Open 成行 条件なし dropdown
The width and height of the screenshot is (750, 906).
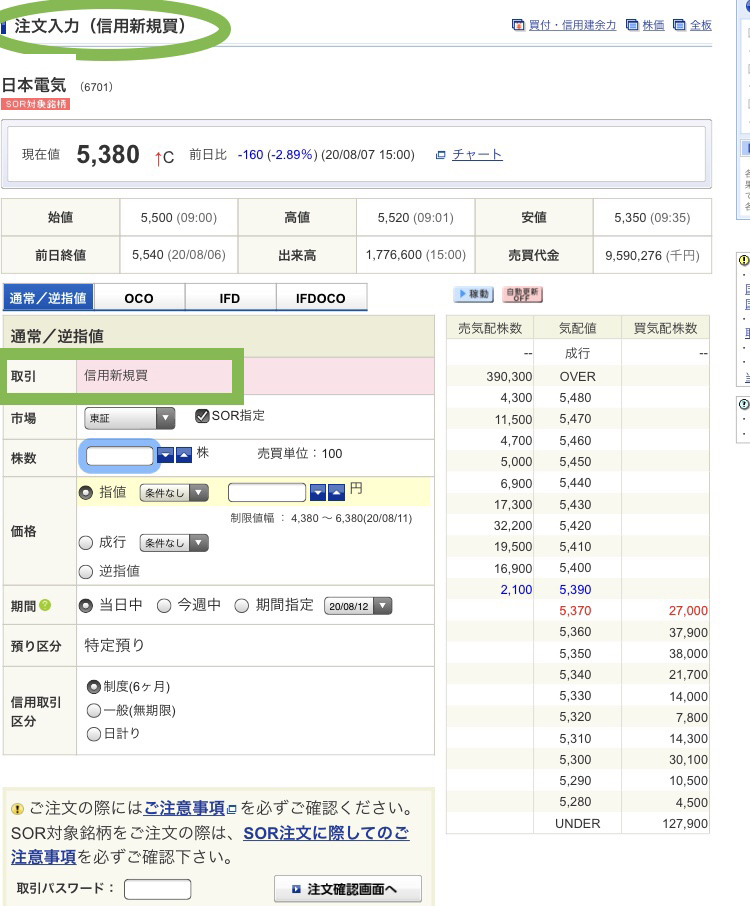pos(174,543)
